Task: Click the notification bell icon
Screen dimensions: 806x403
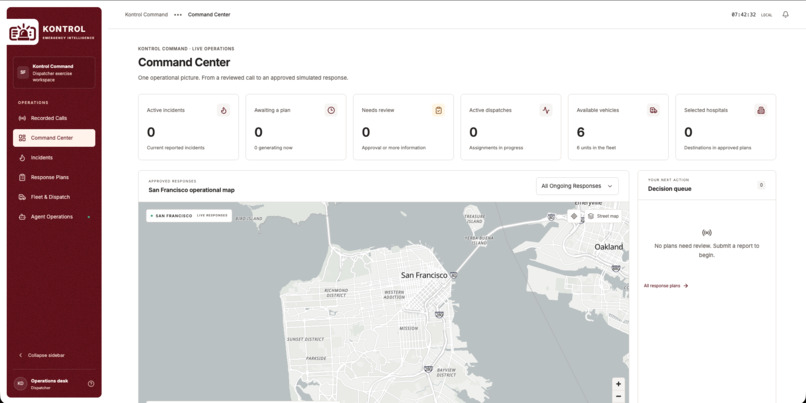Action: pyautogui.click(x=785, y=14)
